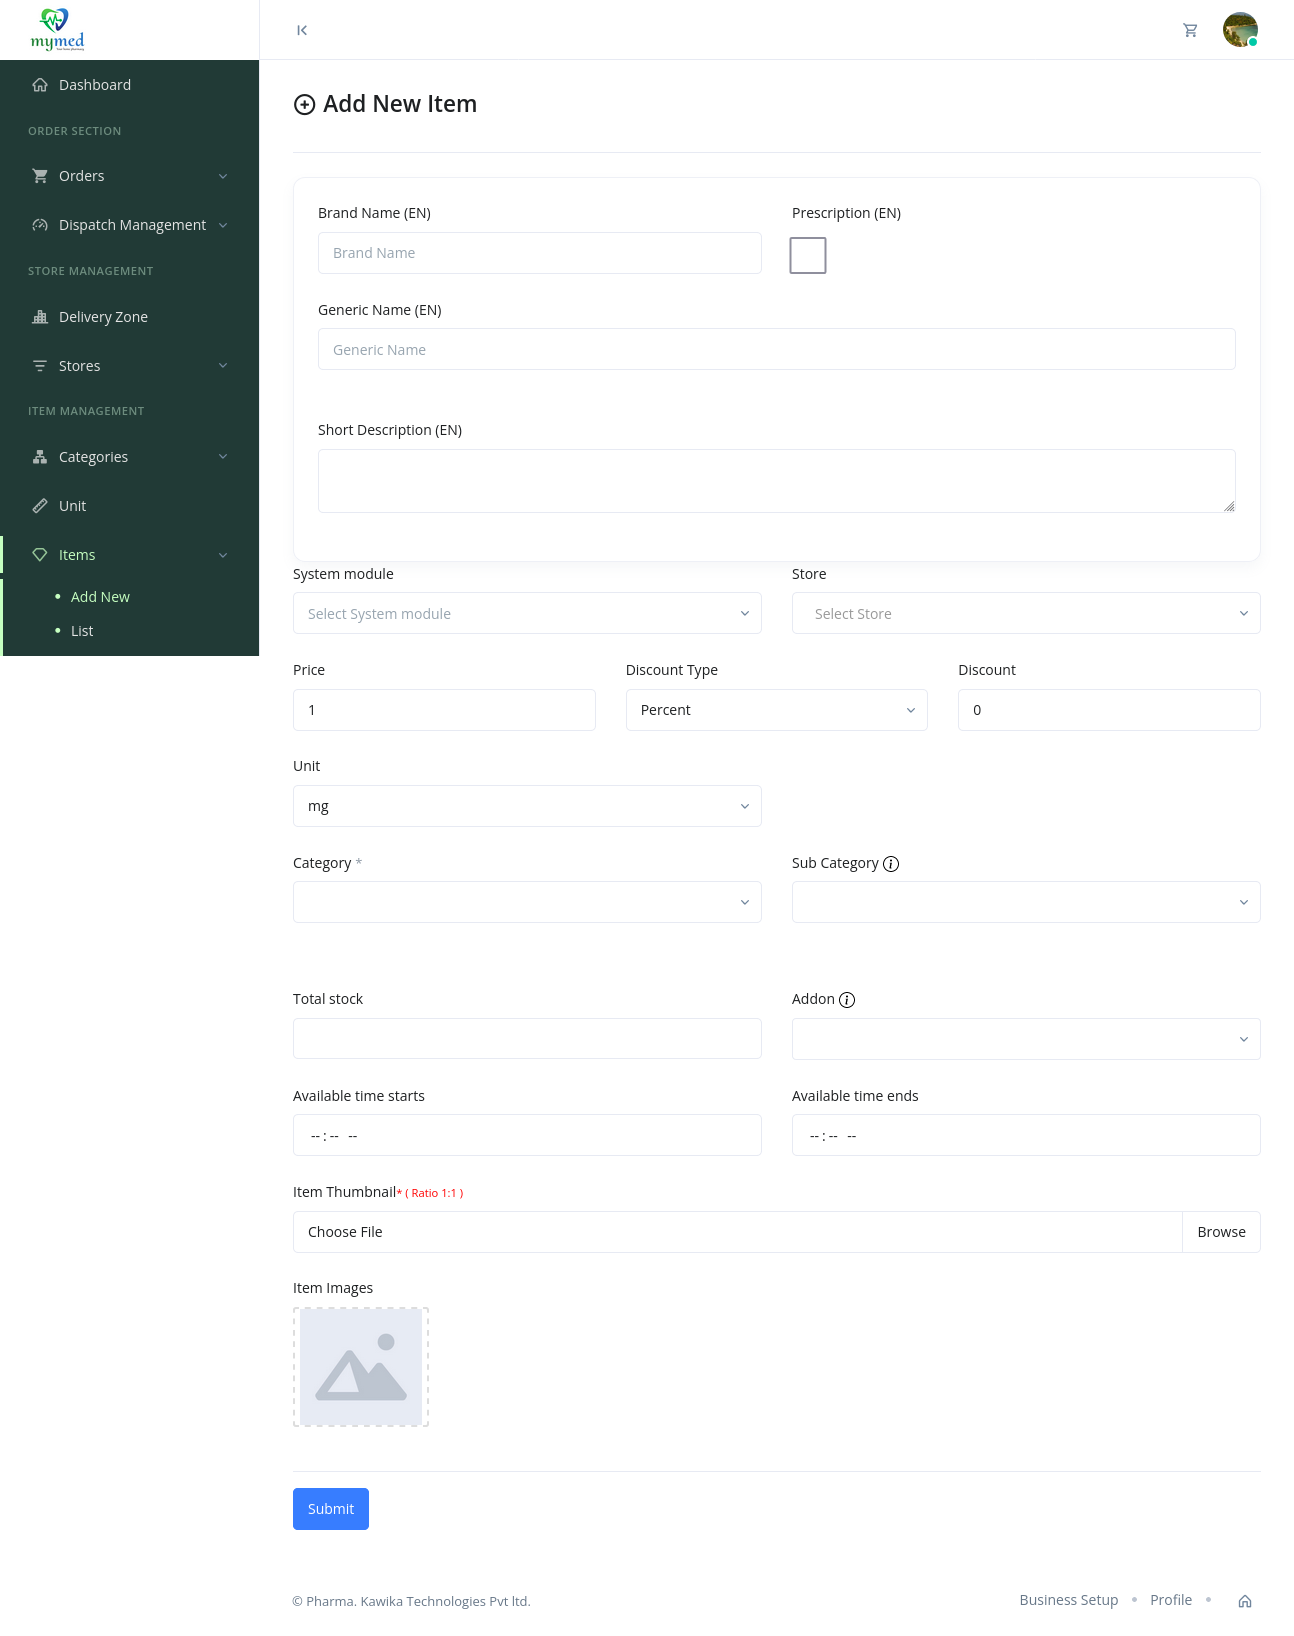
Task: Focus the Brand Name input field
Action: coord(539,253)
